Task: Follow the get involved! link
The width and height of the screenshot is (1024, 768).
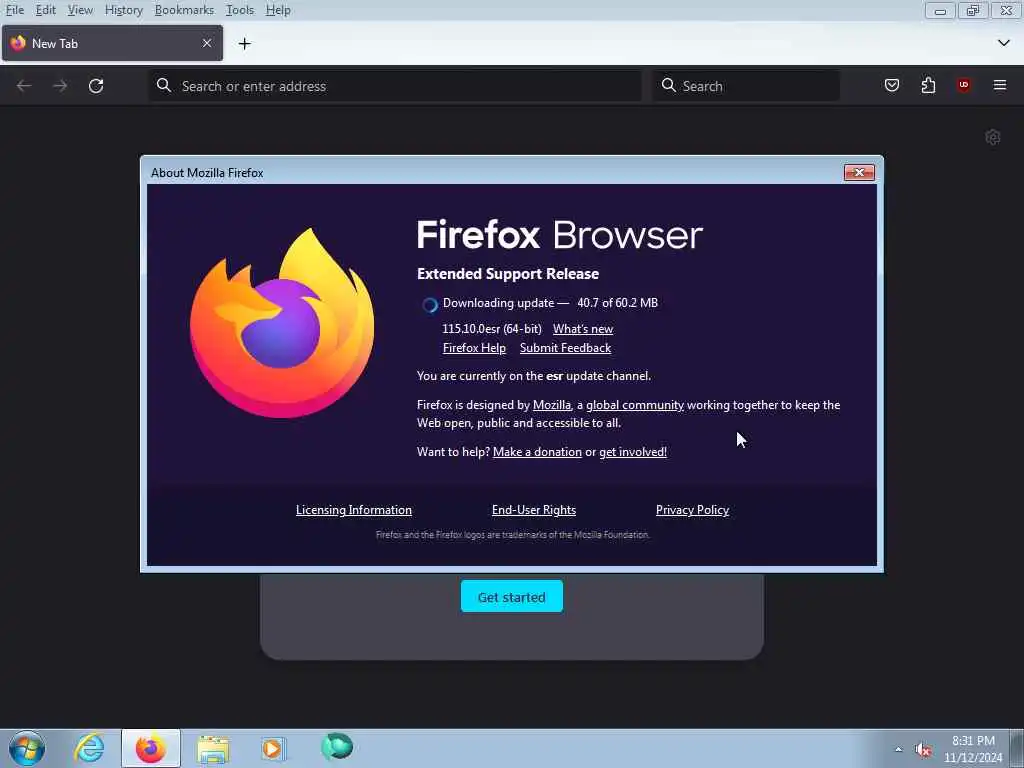Action: point(633,452)
